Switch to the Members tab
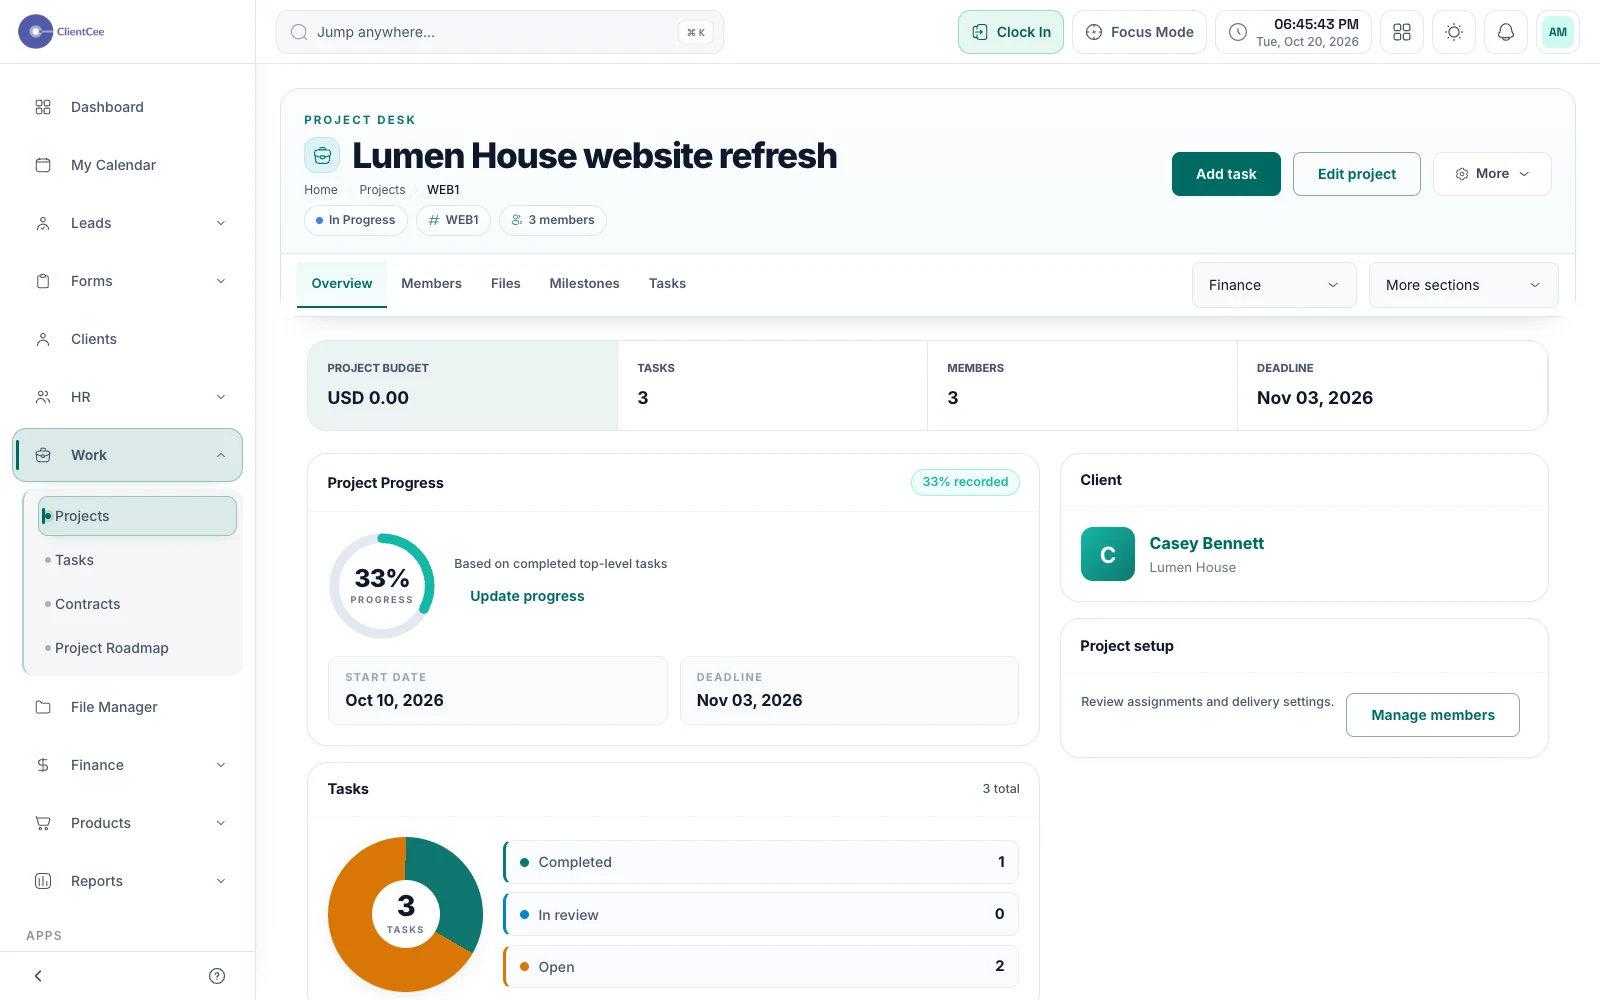 click(431, 284)
